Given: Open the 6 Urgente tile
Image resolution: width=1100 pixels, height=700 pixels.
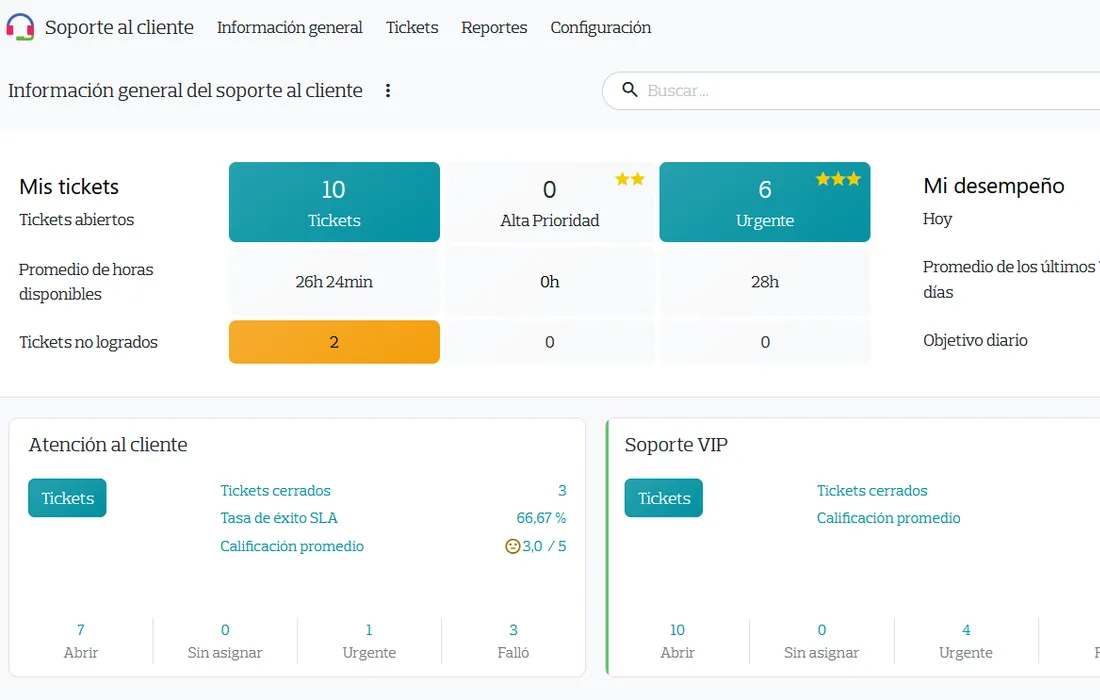Looking at the screenshot, I should [x=765, y=202].
